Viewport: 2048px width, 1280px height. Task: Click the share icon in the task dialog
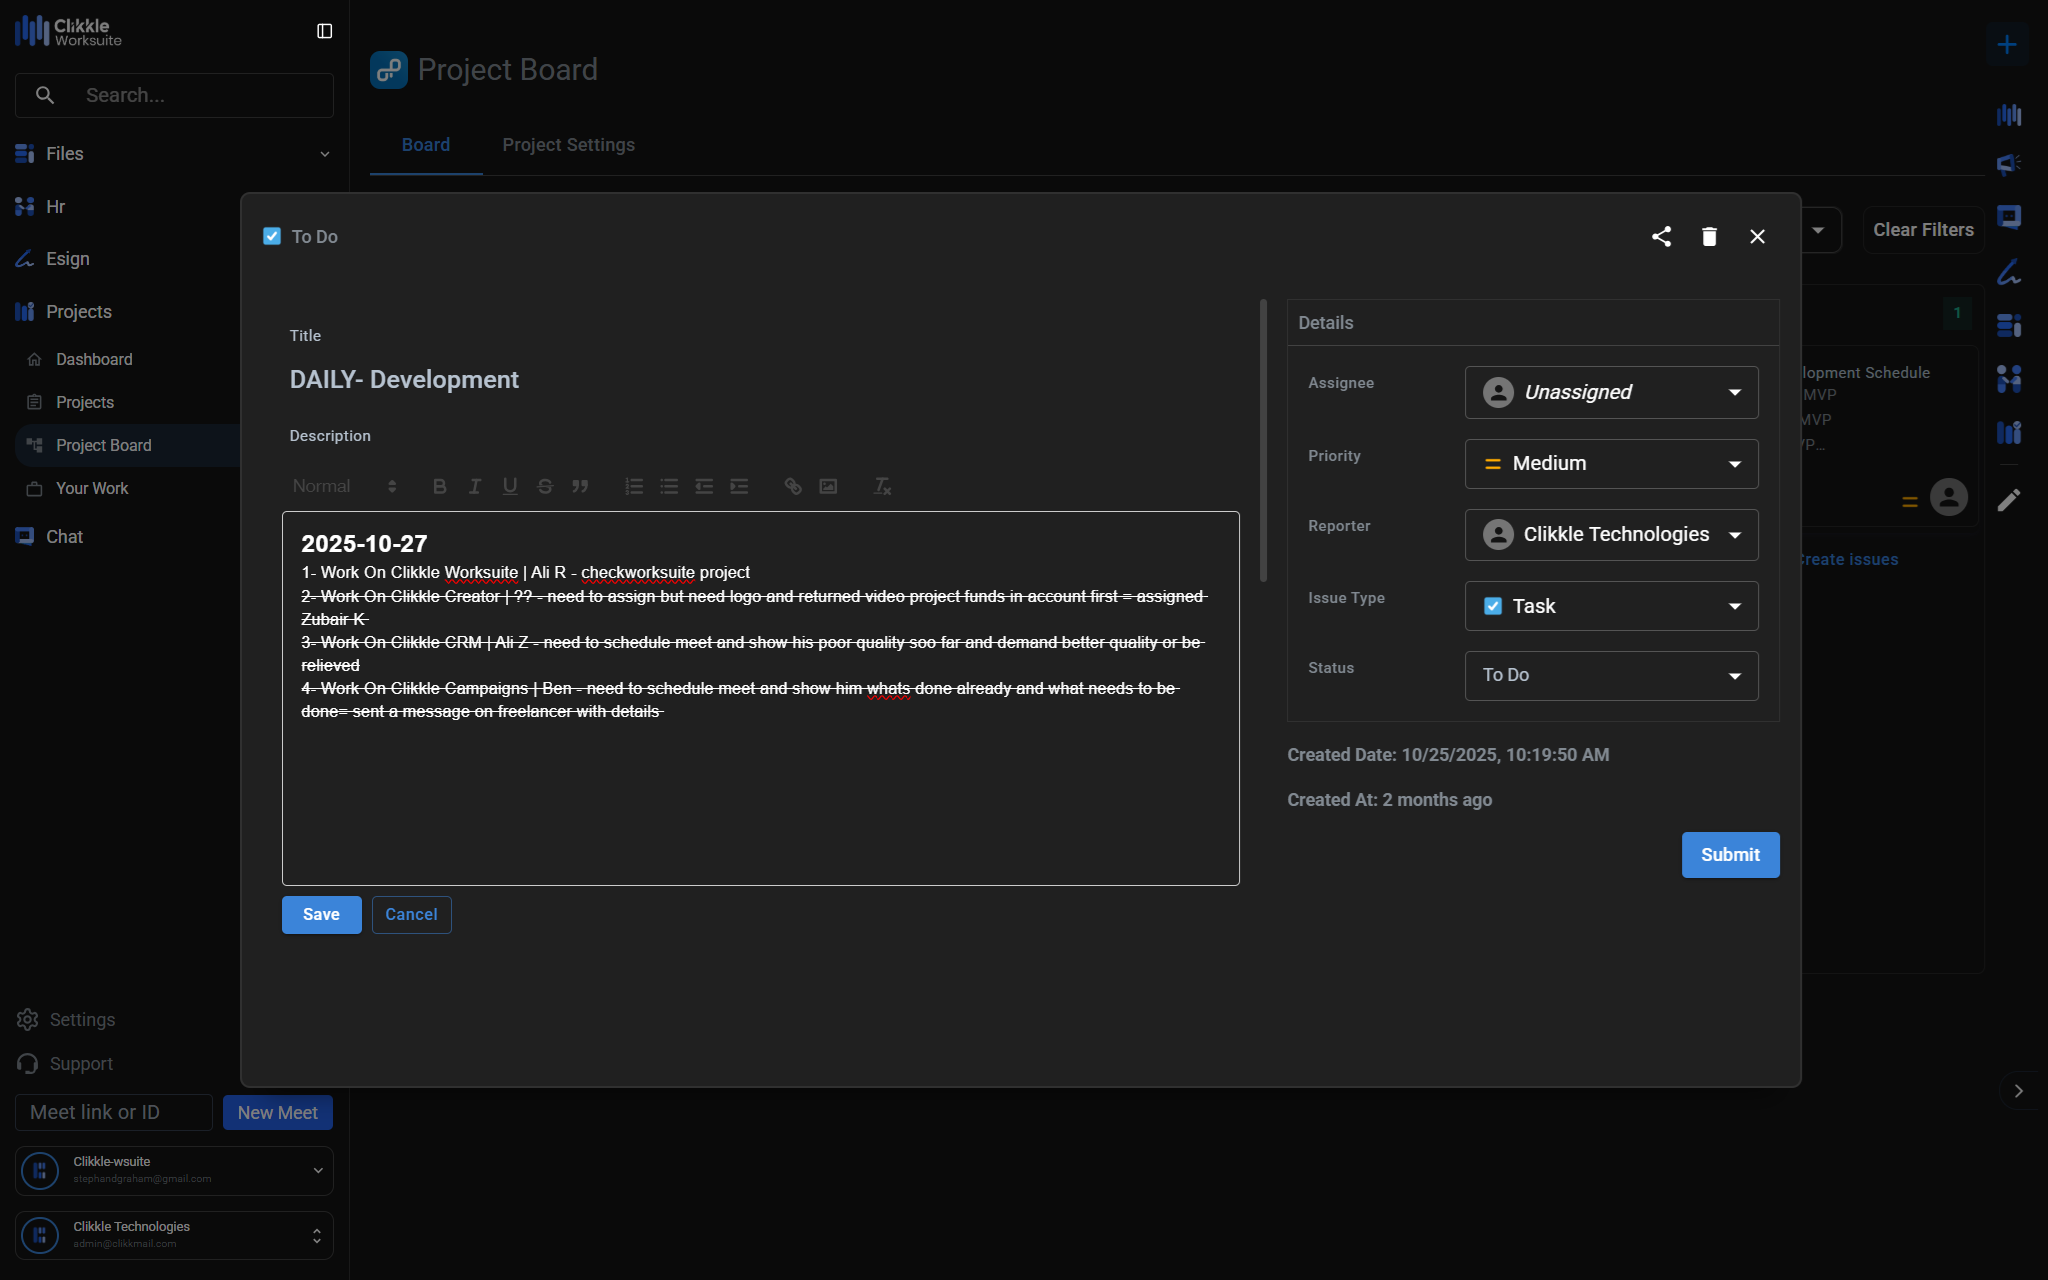(x=1661, y=237)
